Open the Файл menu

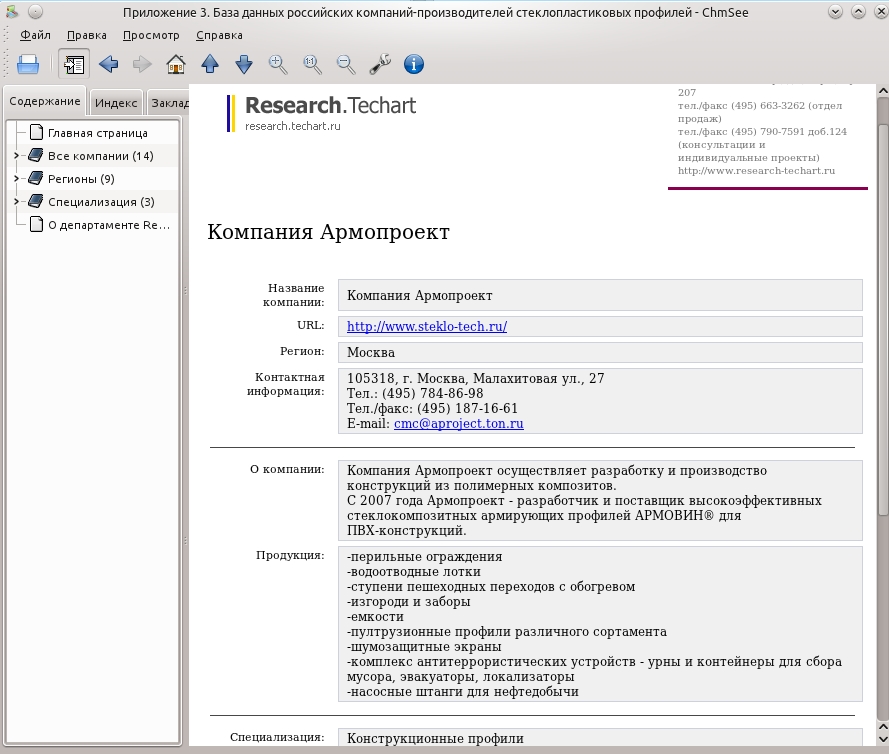point(35,35)
